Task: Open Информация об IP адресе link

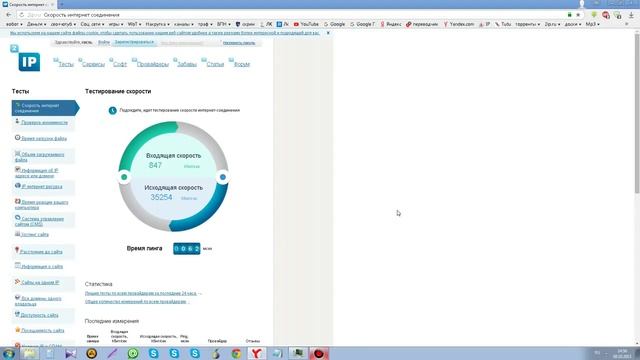Action: pos(37,173)
